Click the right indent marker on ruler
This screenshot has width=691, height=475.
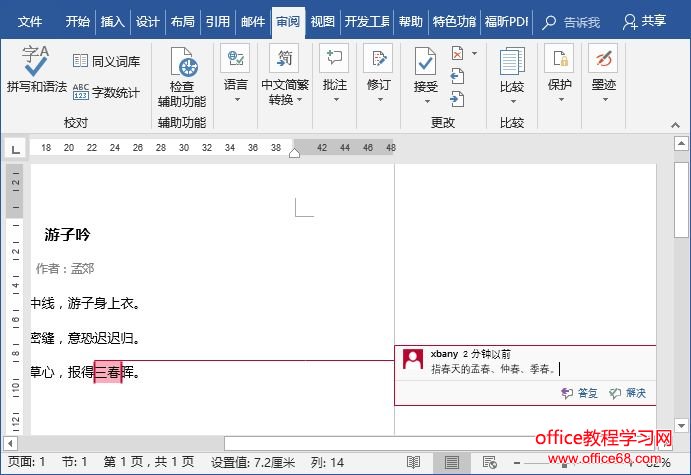(294, 152)
